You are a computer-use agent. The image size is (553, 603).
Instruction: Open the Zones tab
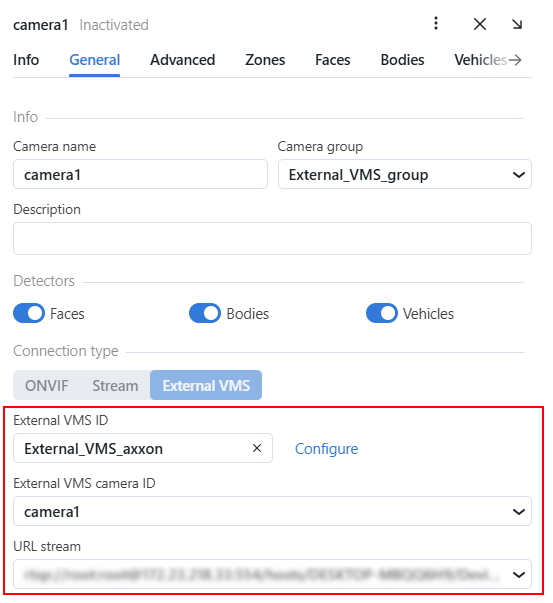pos(265,60)
